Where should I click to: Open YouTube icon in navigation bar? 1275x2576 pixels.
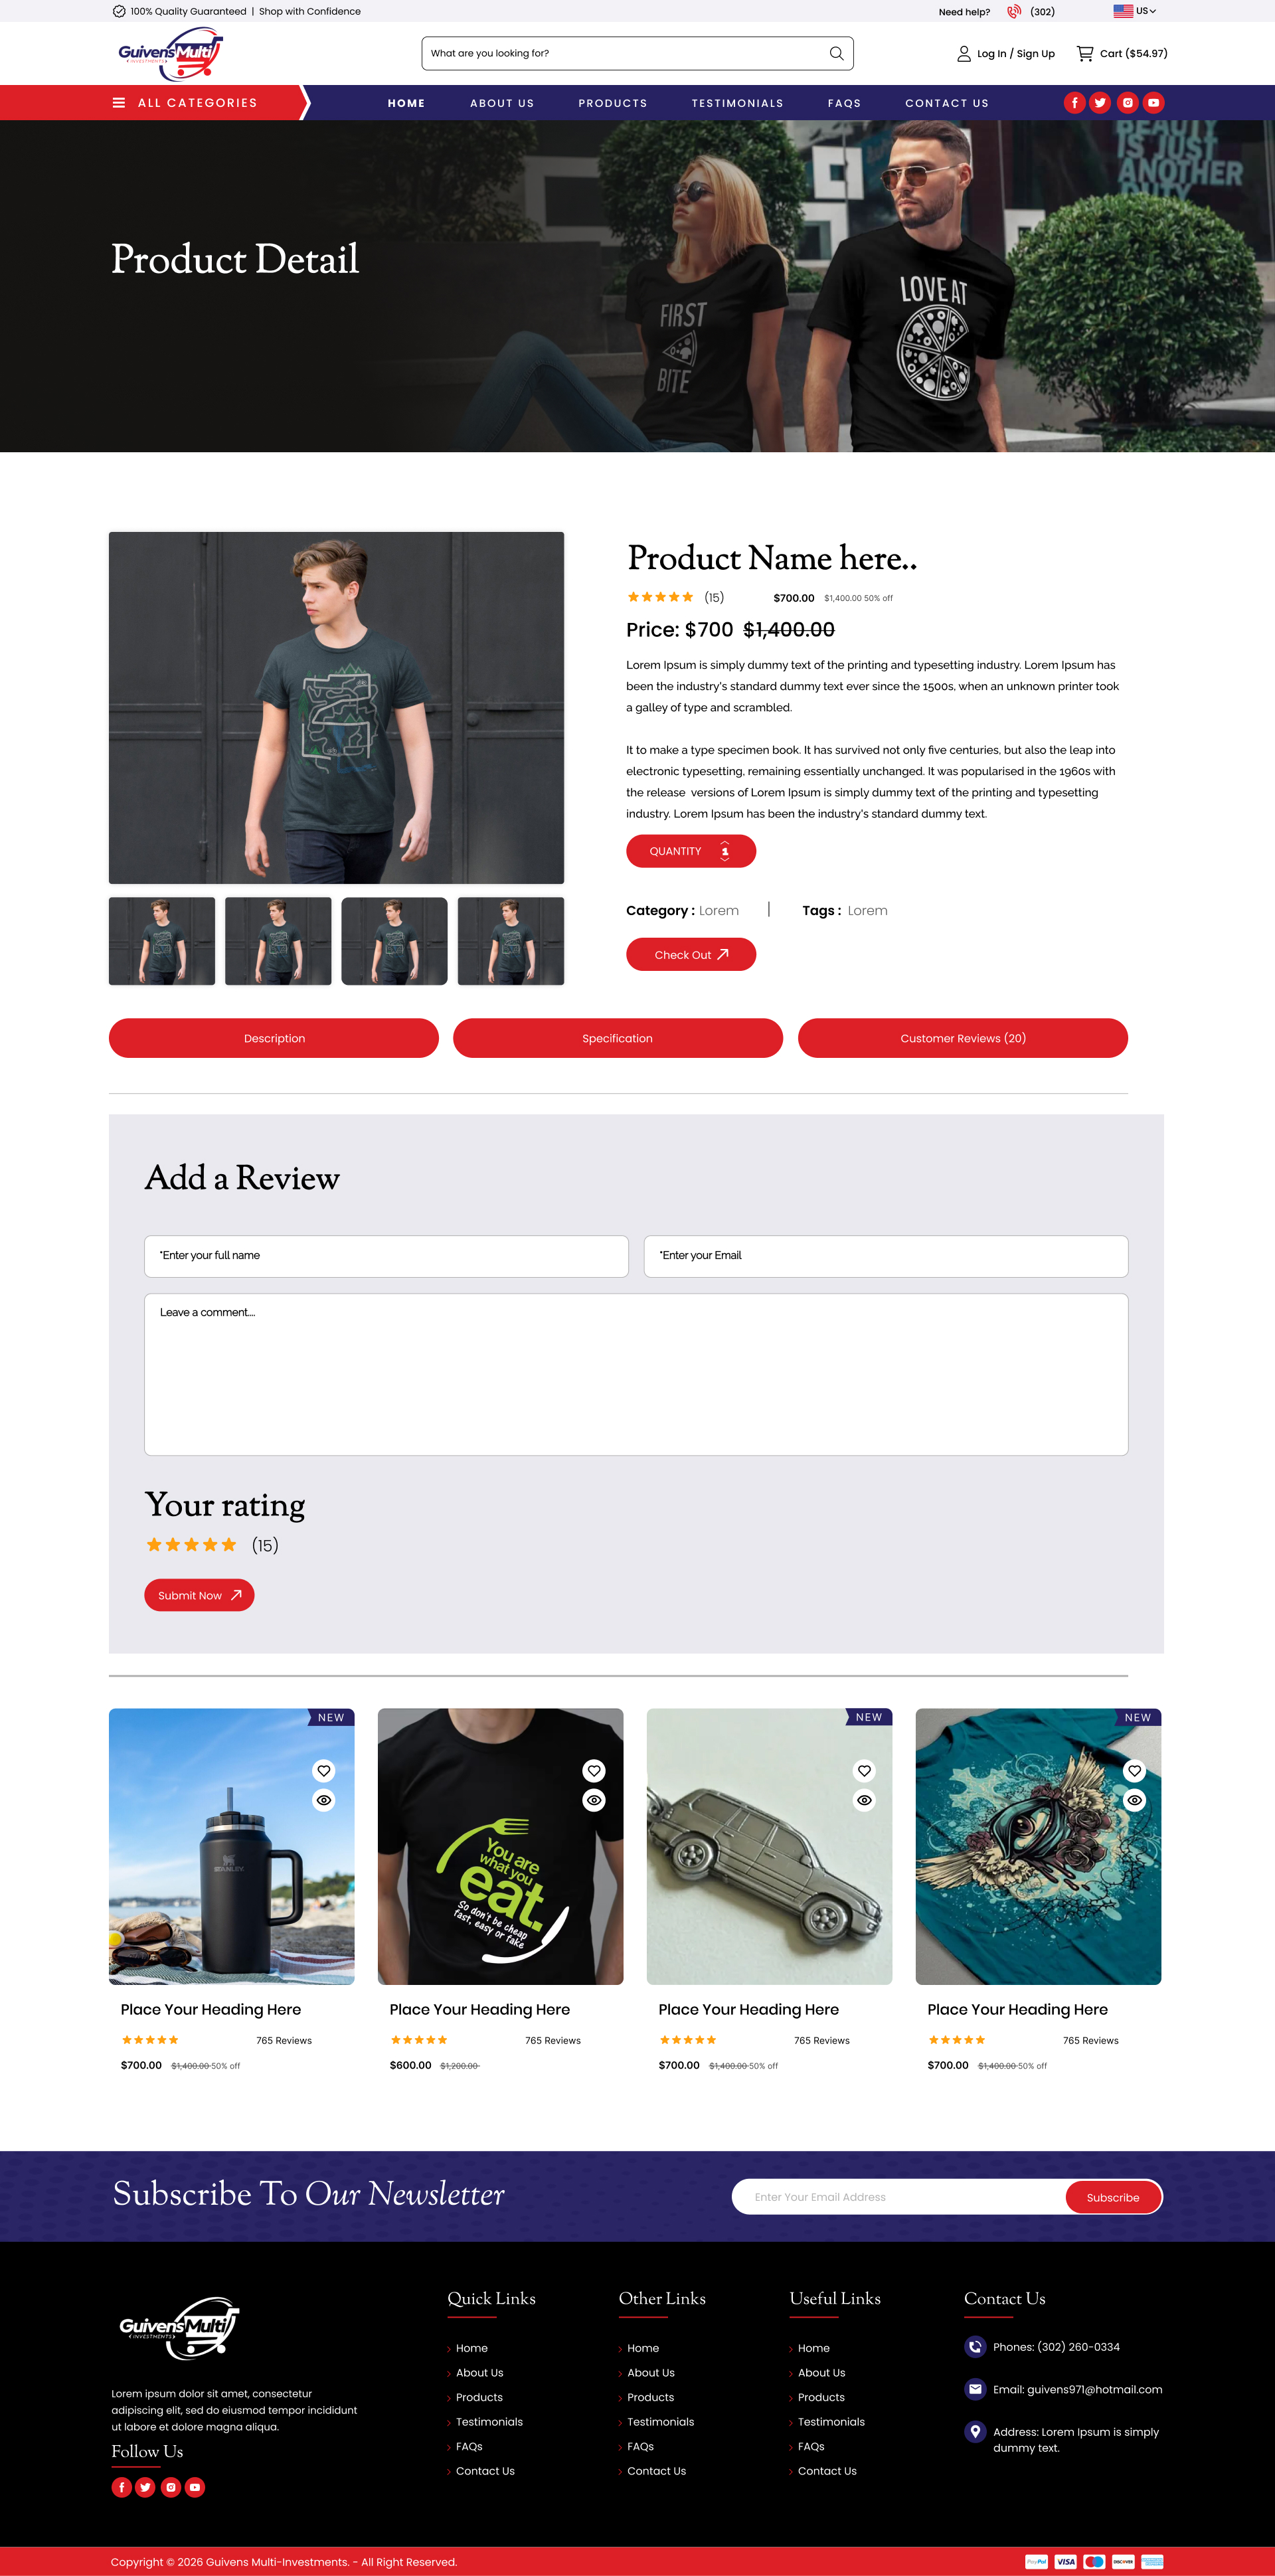1153,103
